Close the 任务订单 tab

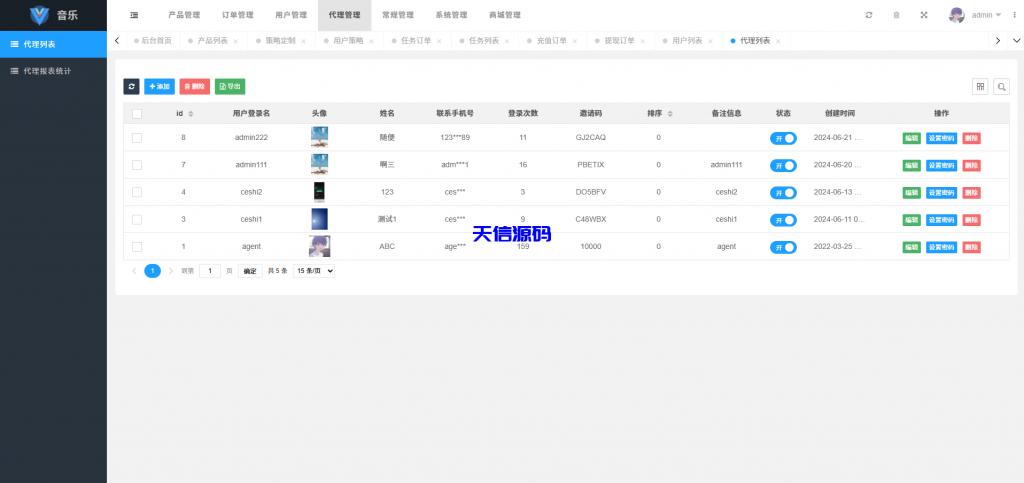click(440, 41)
